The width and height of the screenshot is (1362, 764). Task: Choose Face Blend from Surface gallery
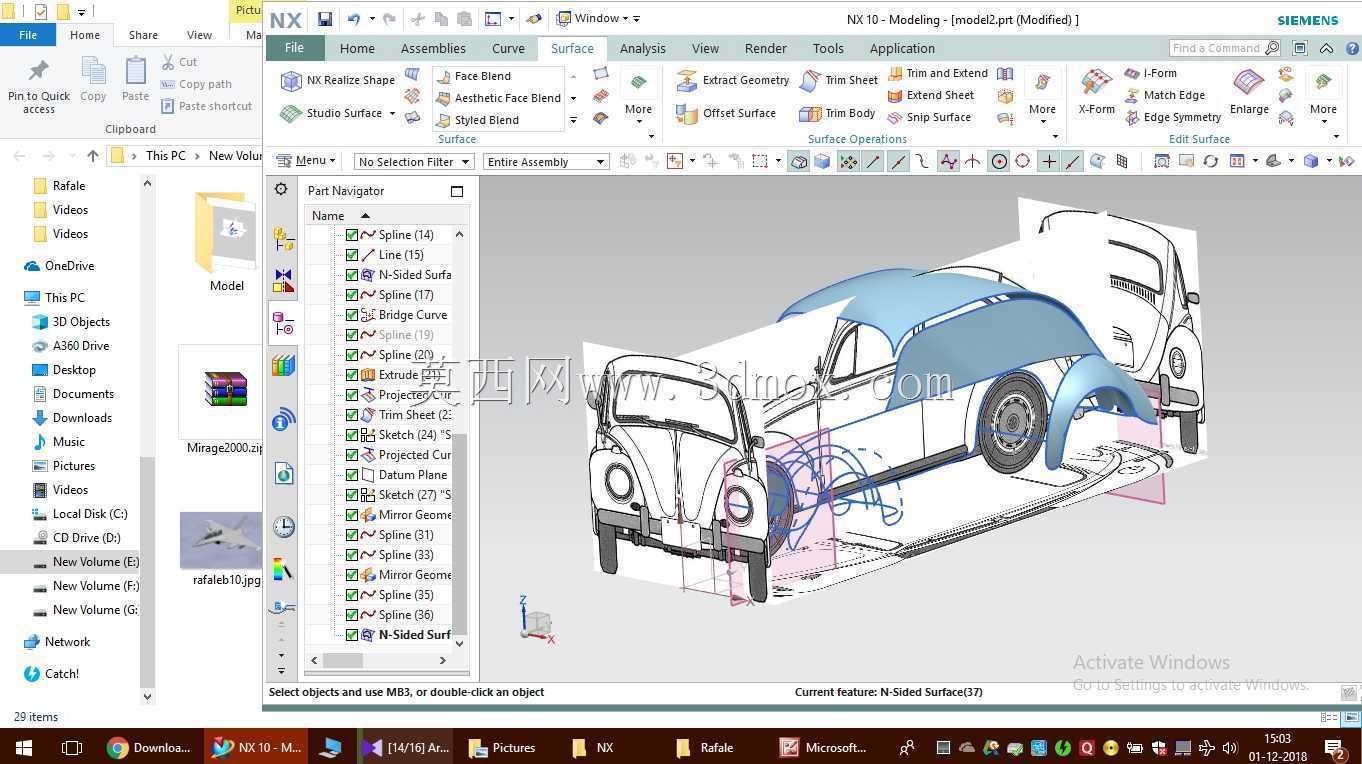coord(473,76)
